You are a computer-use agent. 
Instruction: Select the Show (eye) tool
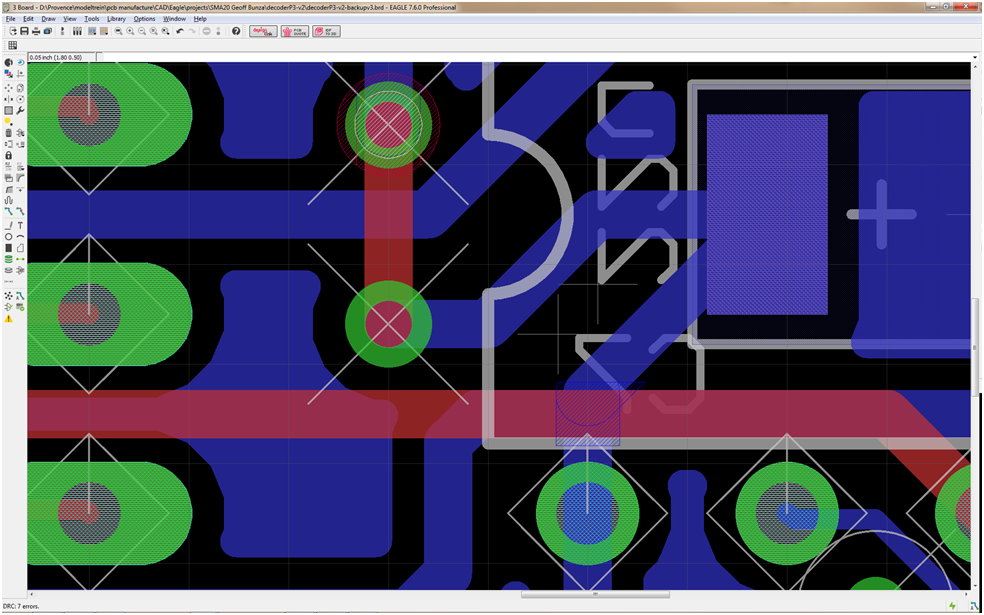click(x=20, y=63)
